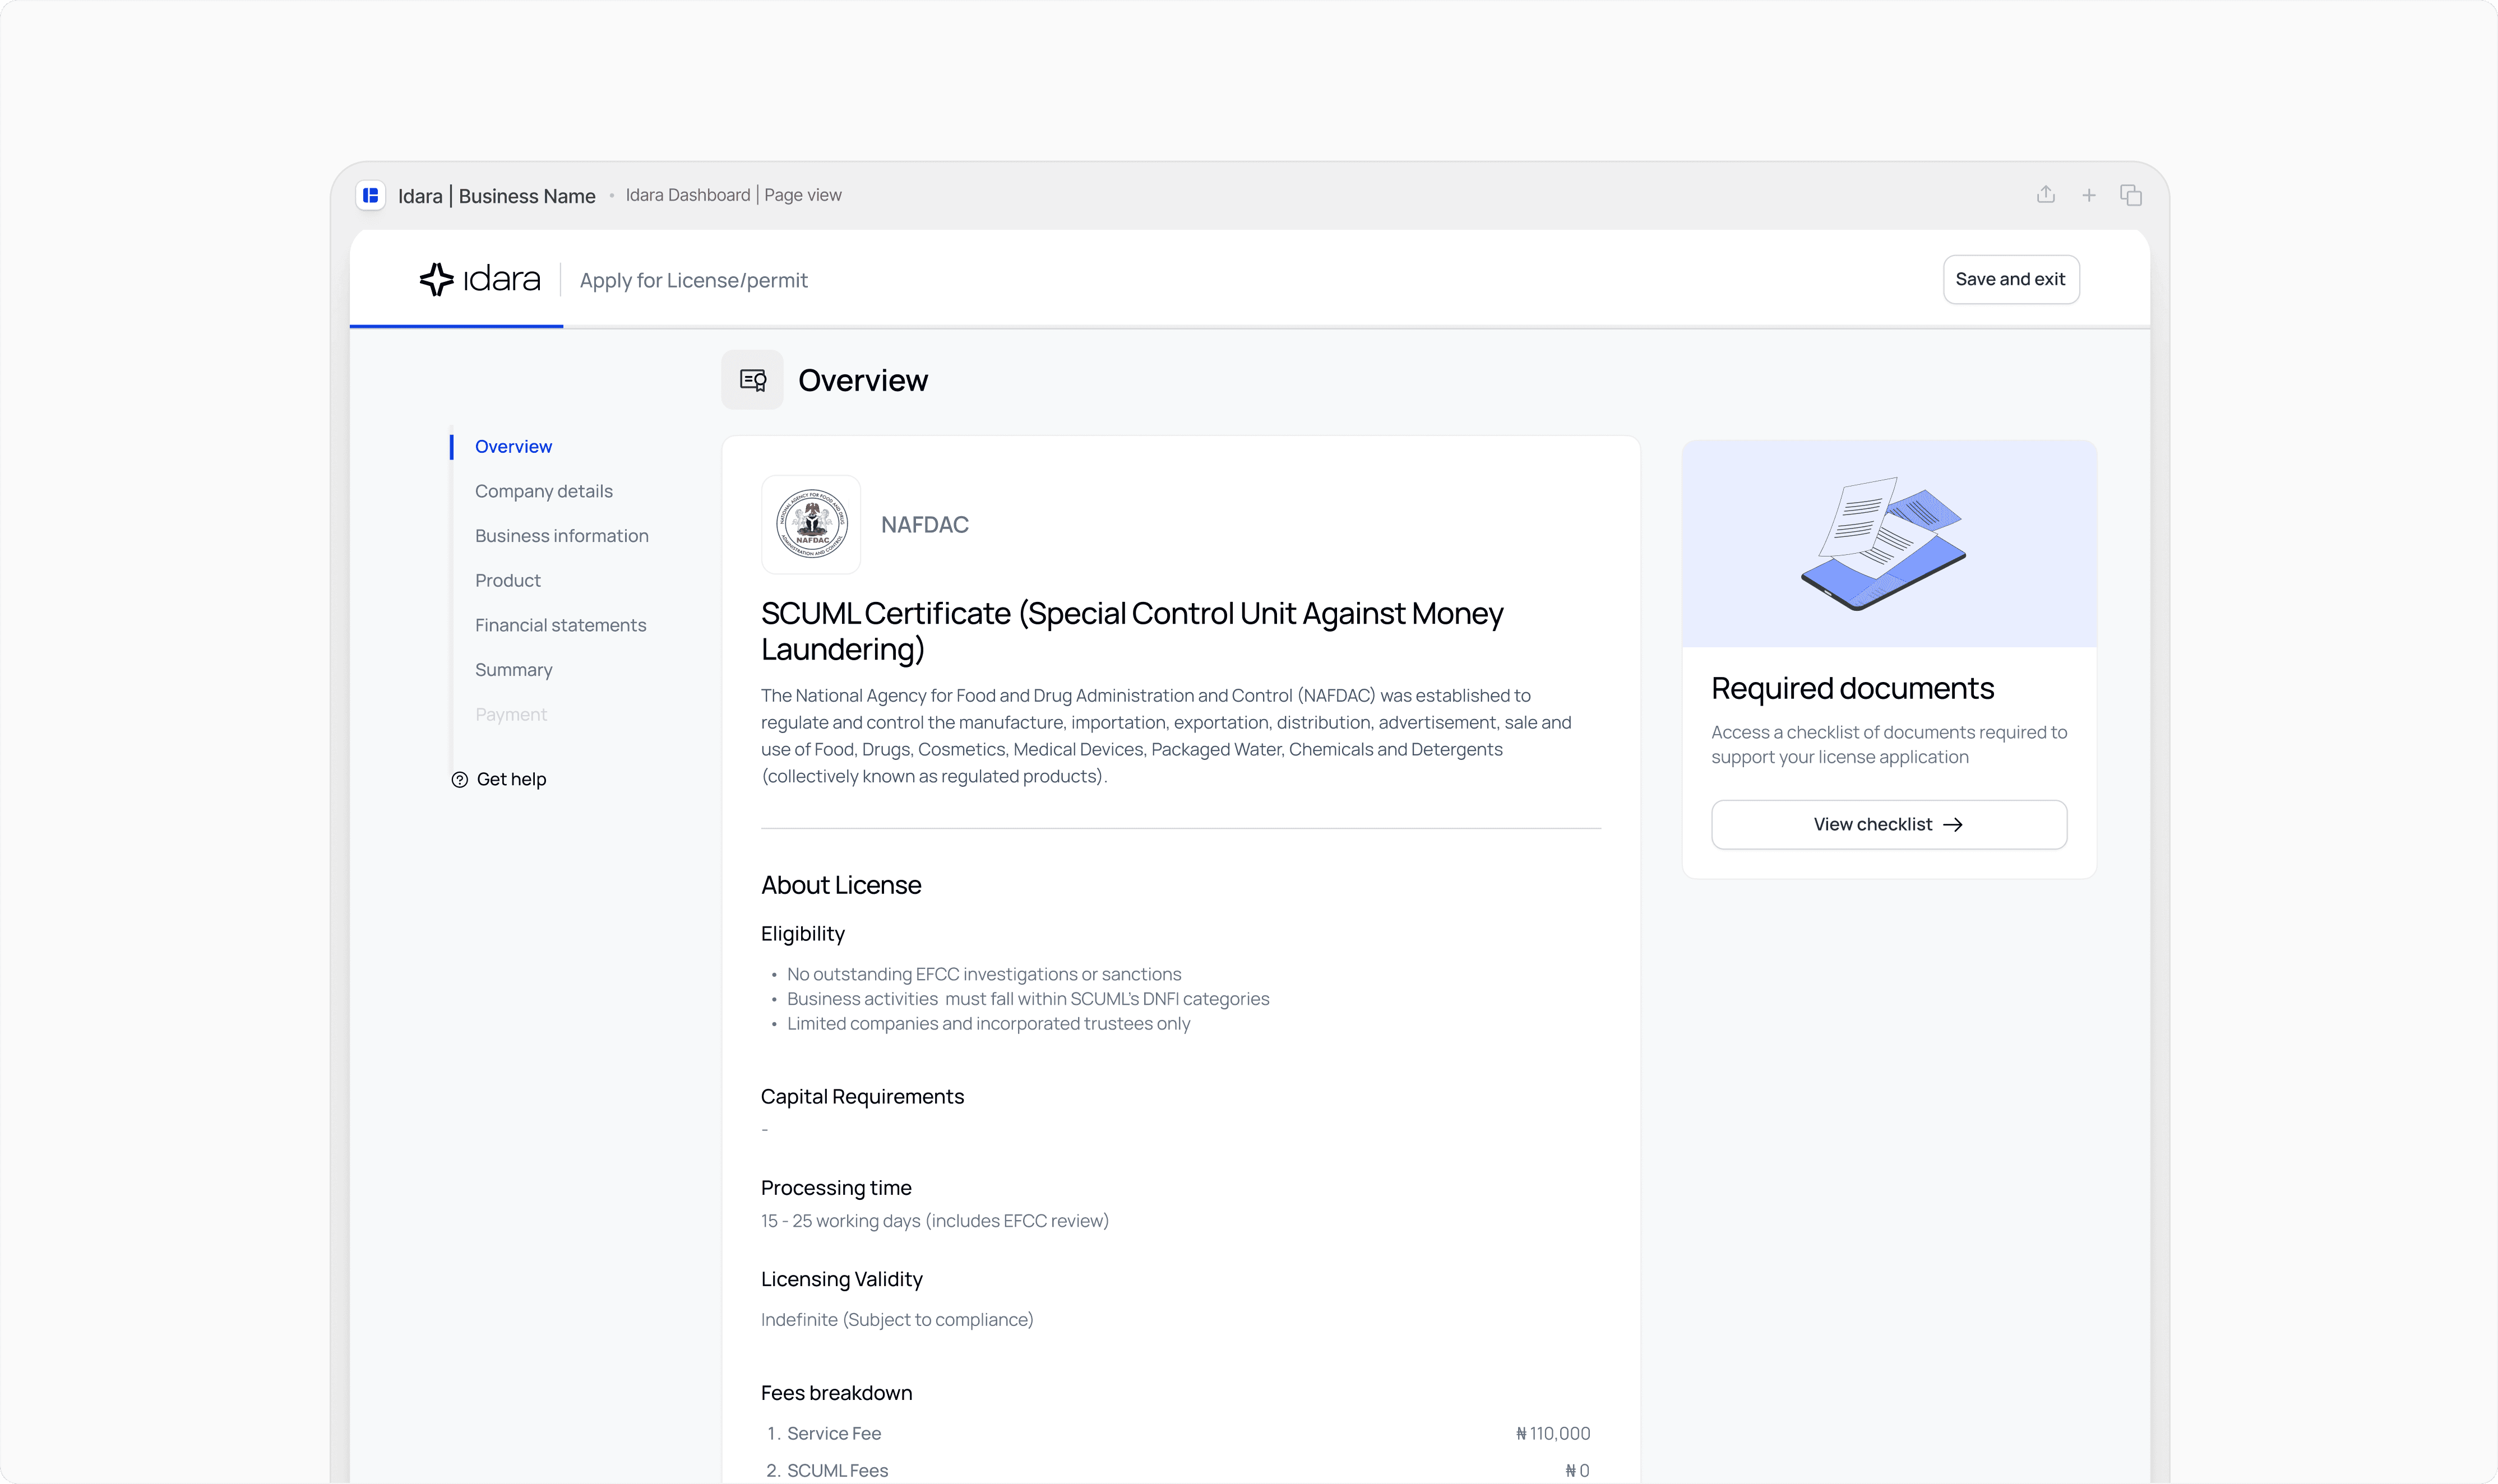Screen dimensions: 2498x1484
Task: Select Overview in the sidebar
Action: (x=513, y=447)
